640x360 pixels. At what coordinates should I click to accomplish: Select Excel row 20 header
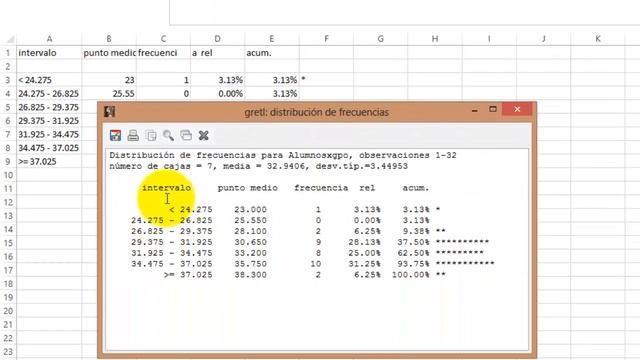8,311
